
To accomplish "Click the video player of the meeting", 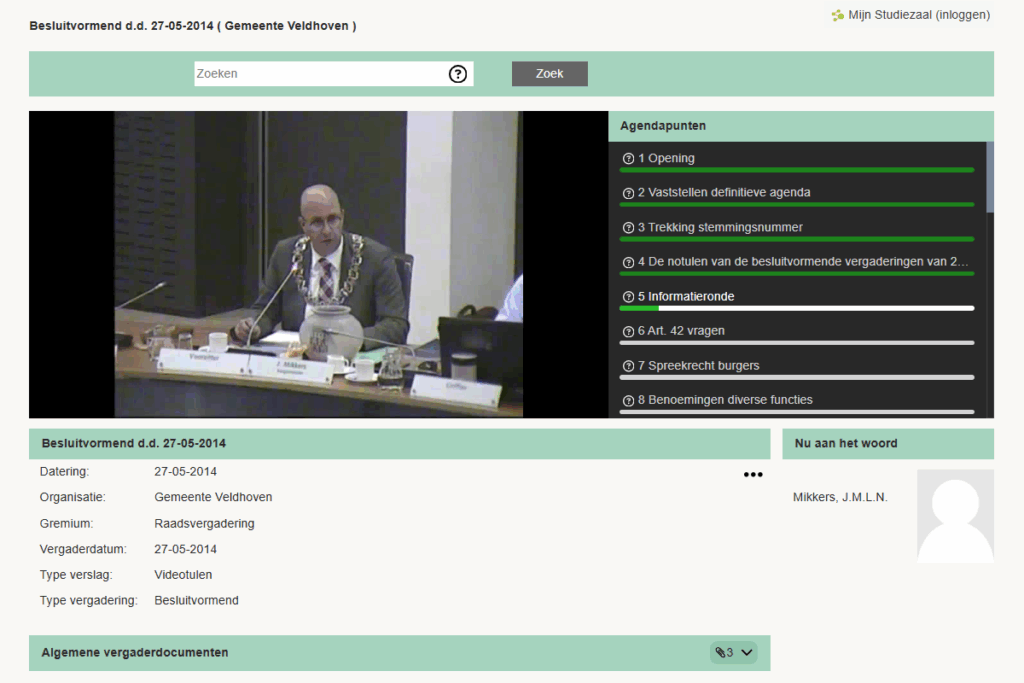I will pos(318,264).
